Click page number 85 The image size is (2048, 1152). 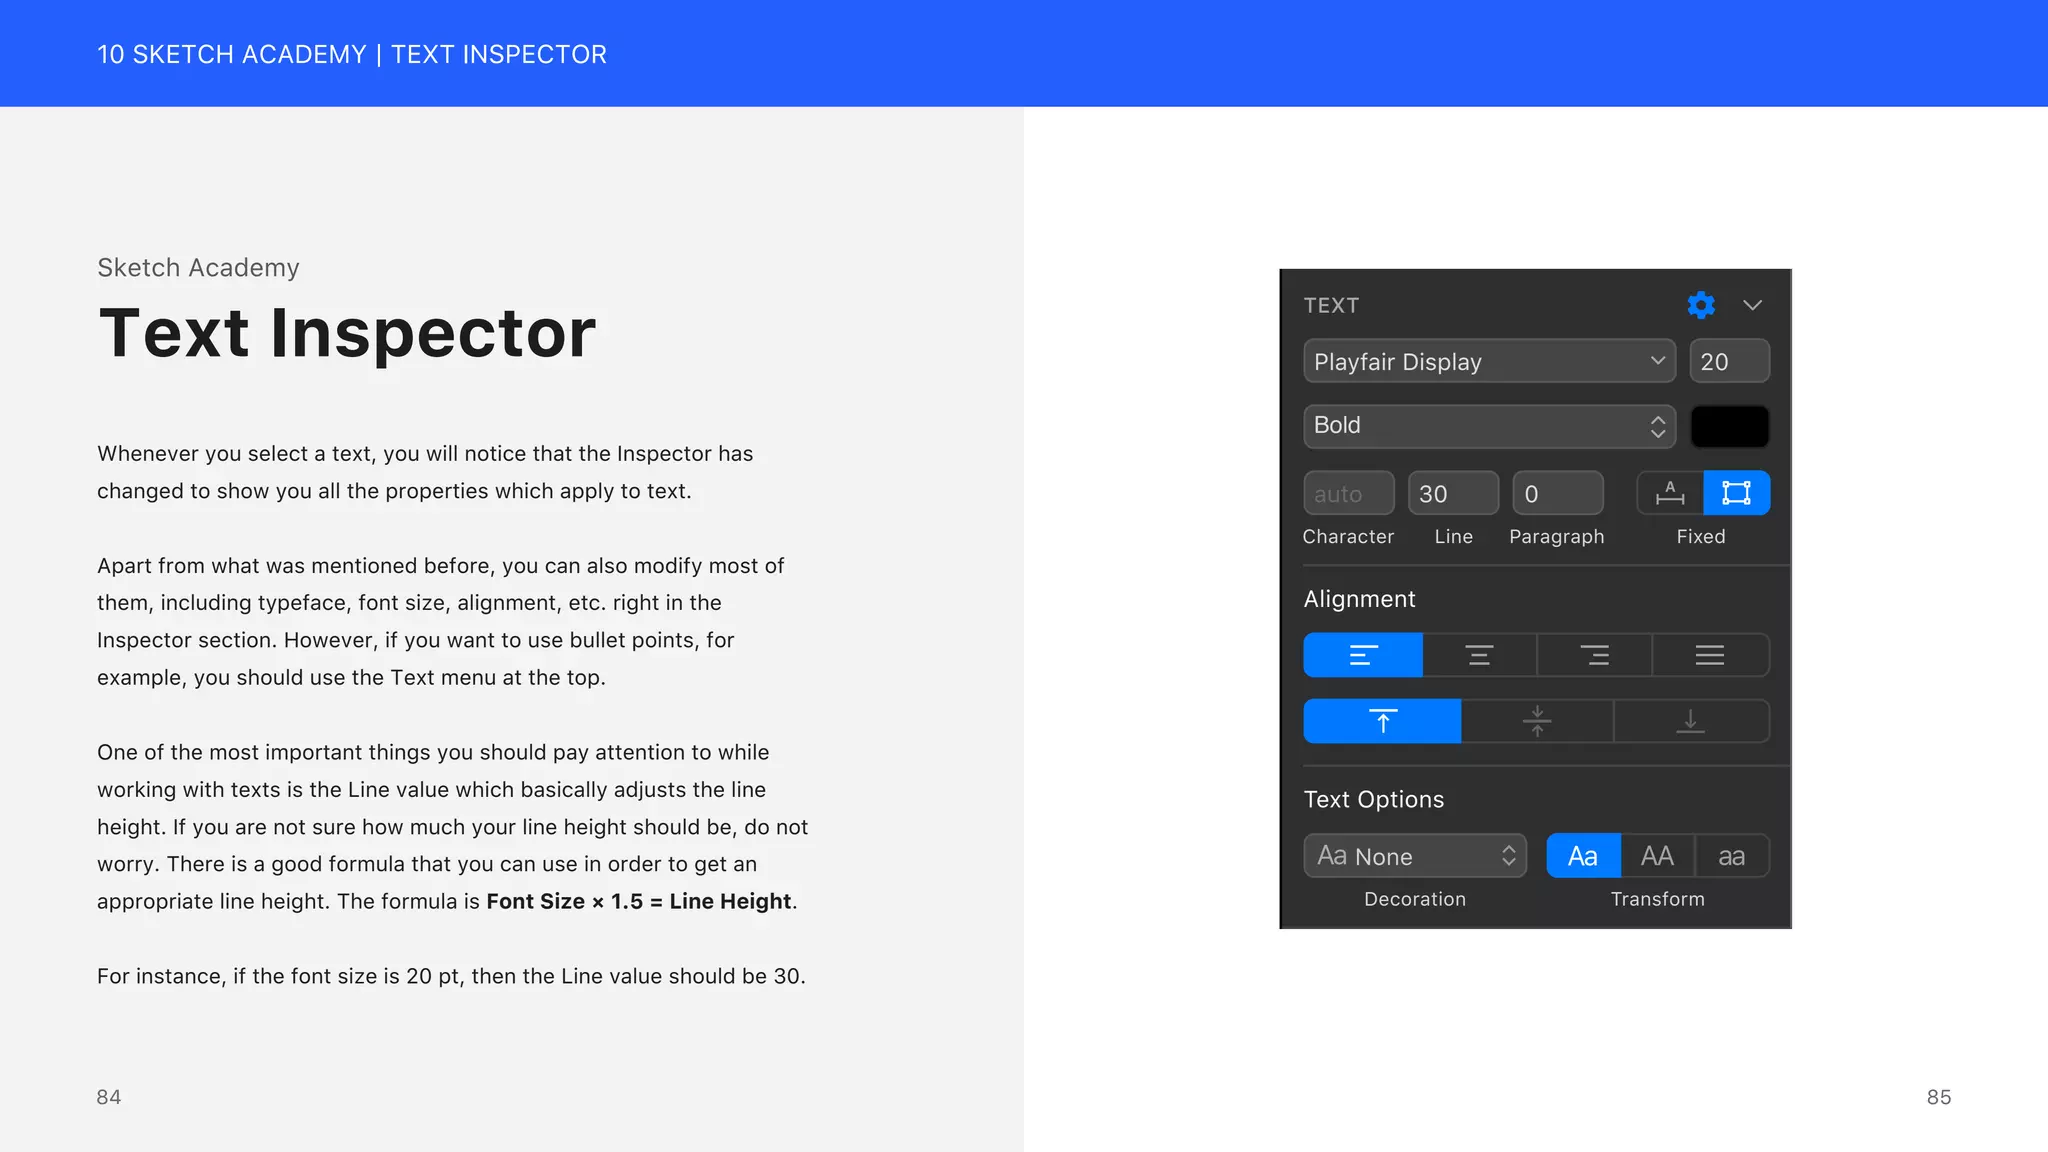(x=1939, y=1097)
